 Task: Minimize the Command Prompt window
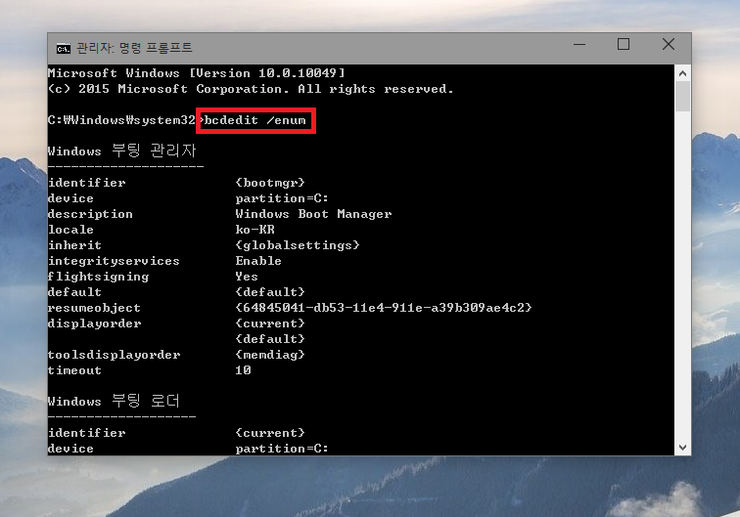[580, 45]
